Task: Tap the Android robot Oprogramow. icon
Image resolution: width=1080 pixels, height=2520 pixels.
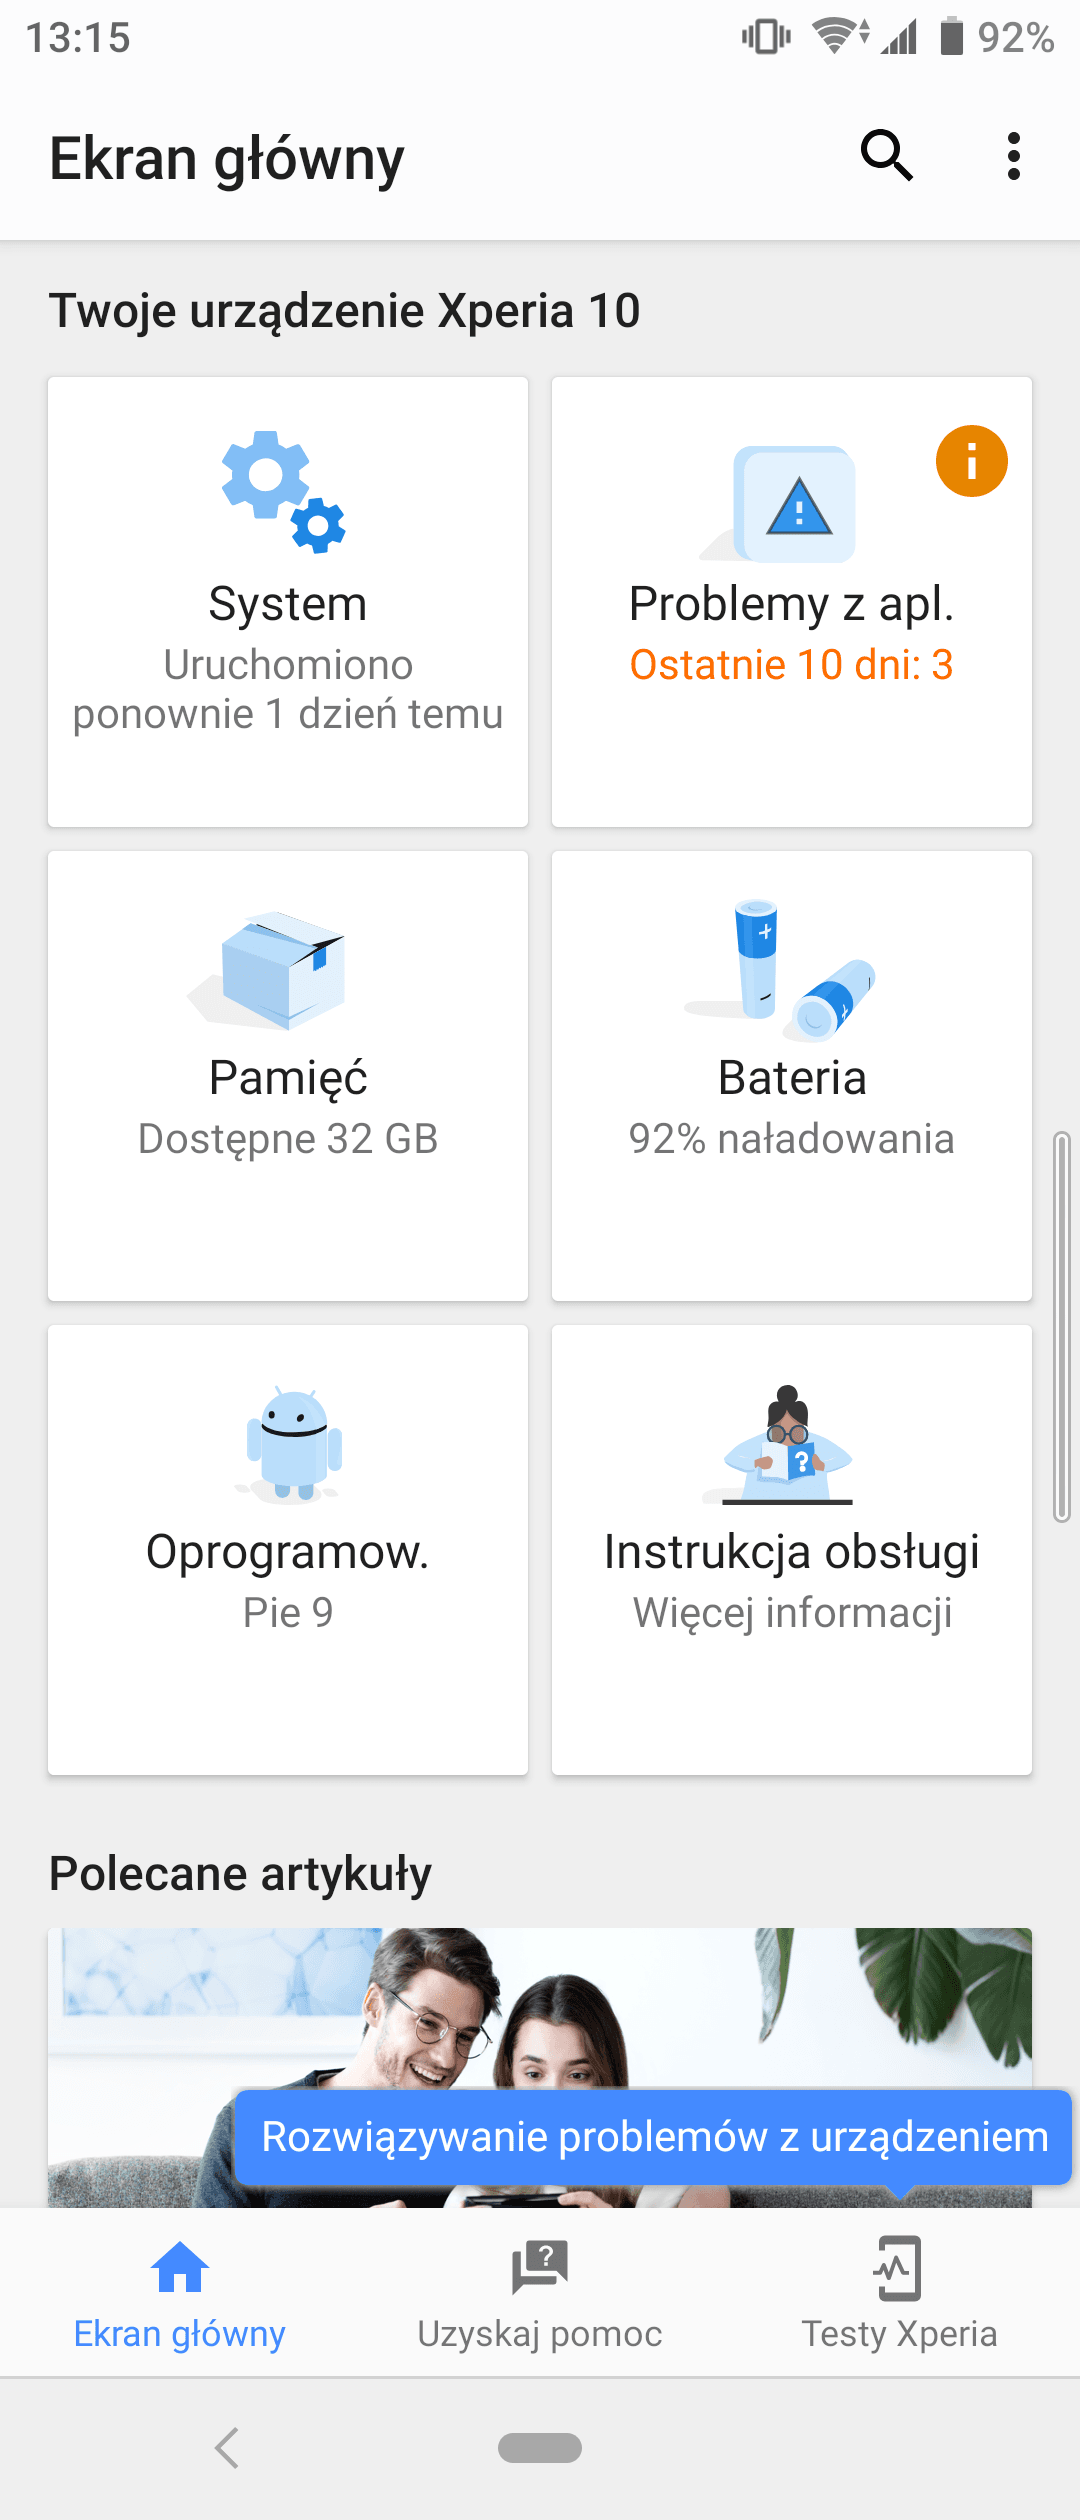Action: (292, 1444)
